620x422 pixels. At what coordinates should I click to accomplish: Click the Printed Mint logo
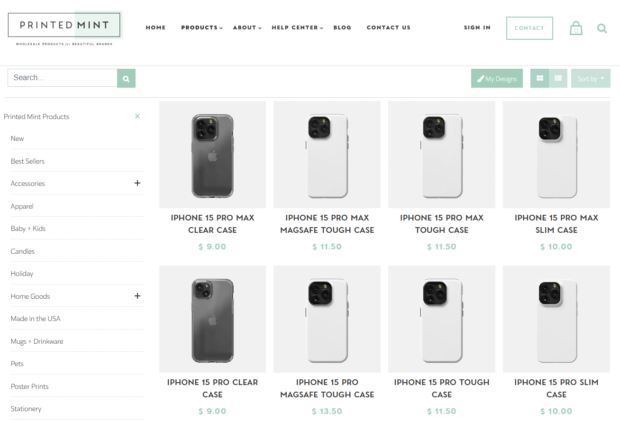[63, 28]
